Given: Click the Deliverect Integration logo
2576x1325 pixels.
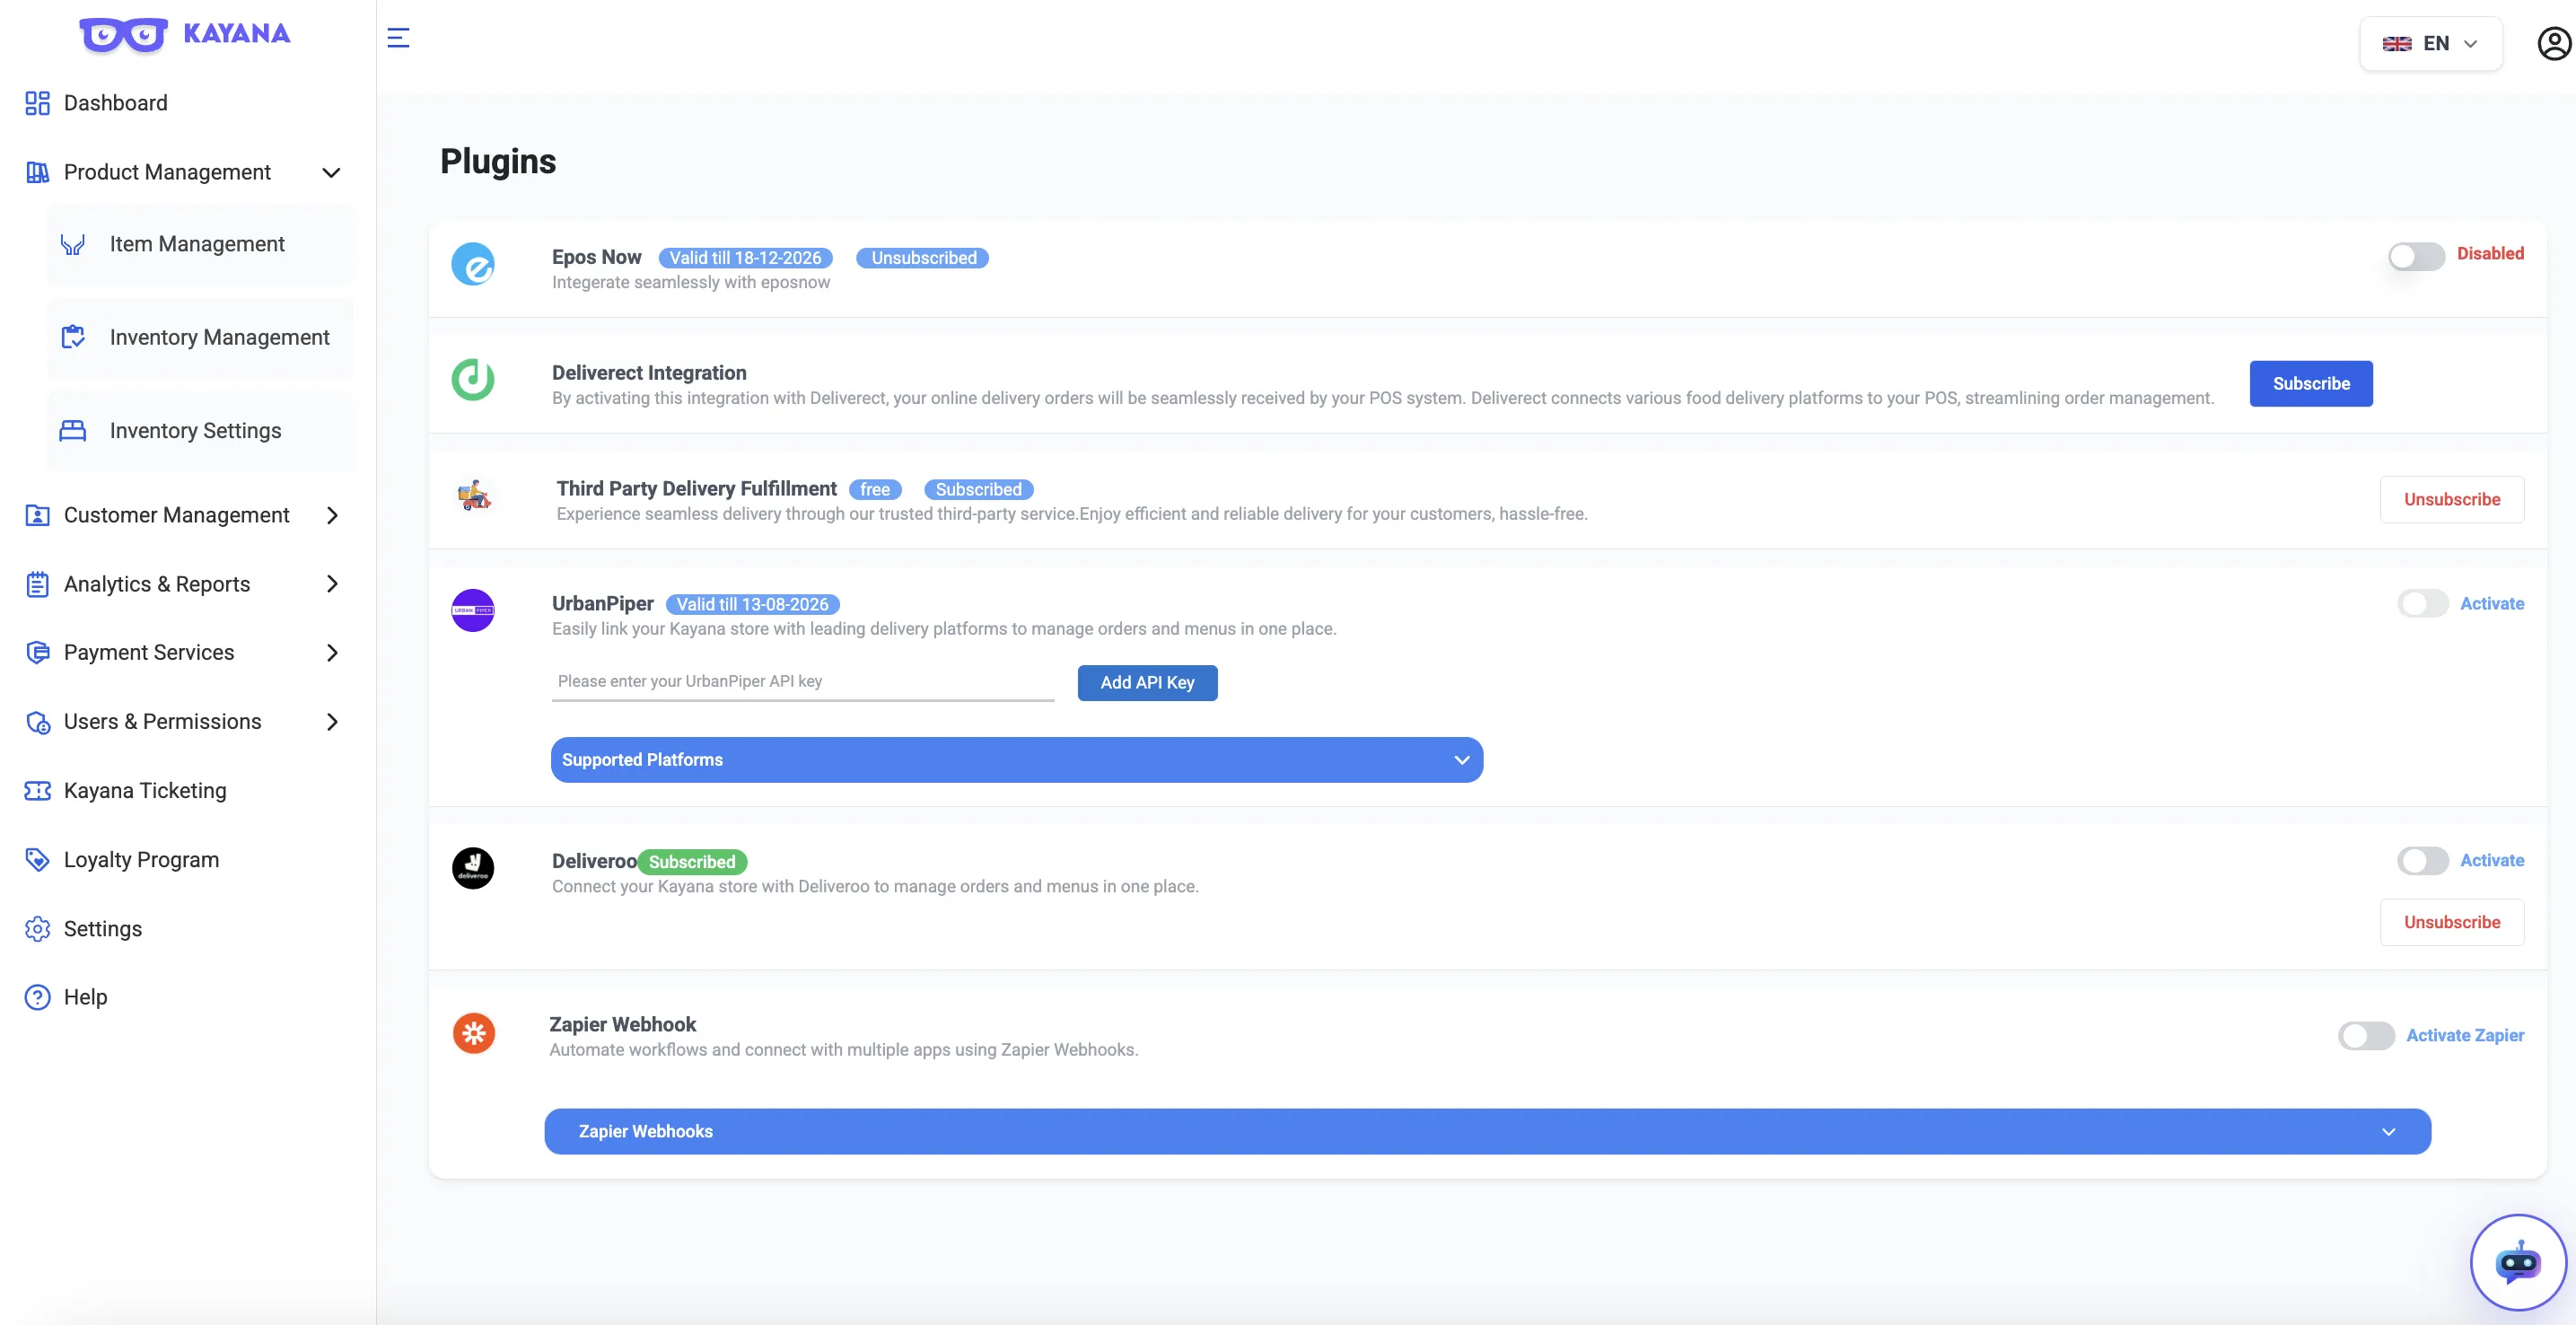Looking at the screenshot, I should [x=473, y=380].
